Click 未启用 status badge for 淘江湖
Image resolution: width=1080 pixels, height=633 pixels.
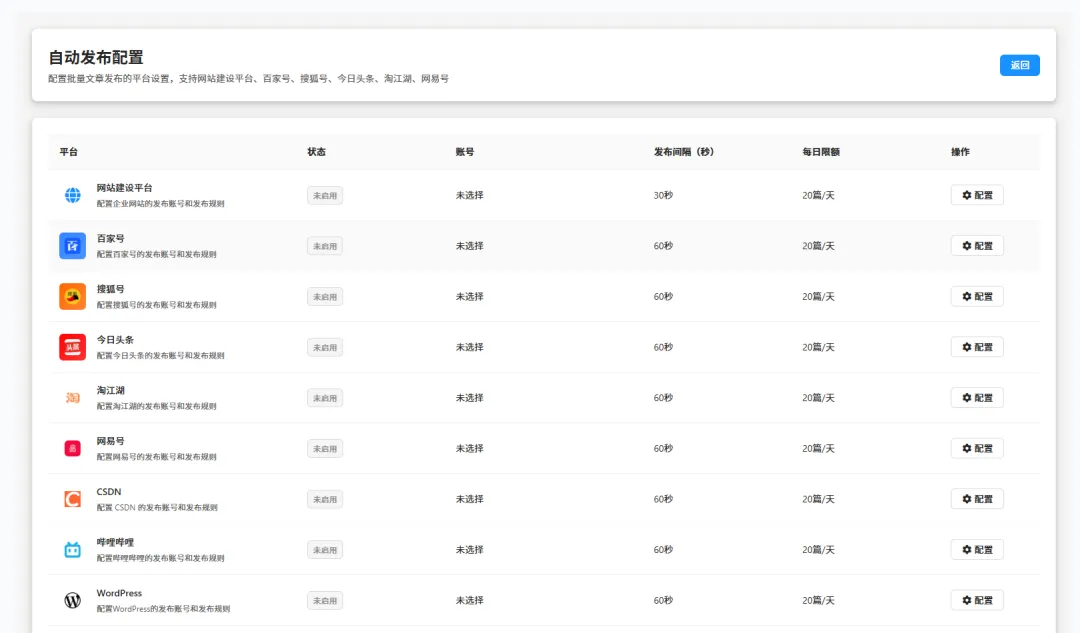tap(324, 398)
